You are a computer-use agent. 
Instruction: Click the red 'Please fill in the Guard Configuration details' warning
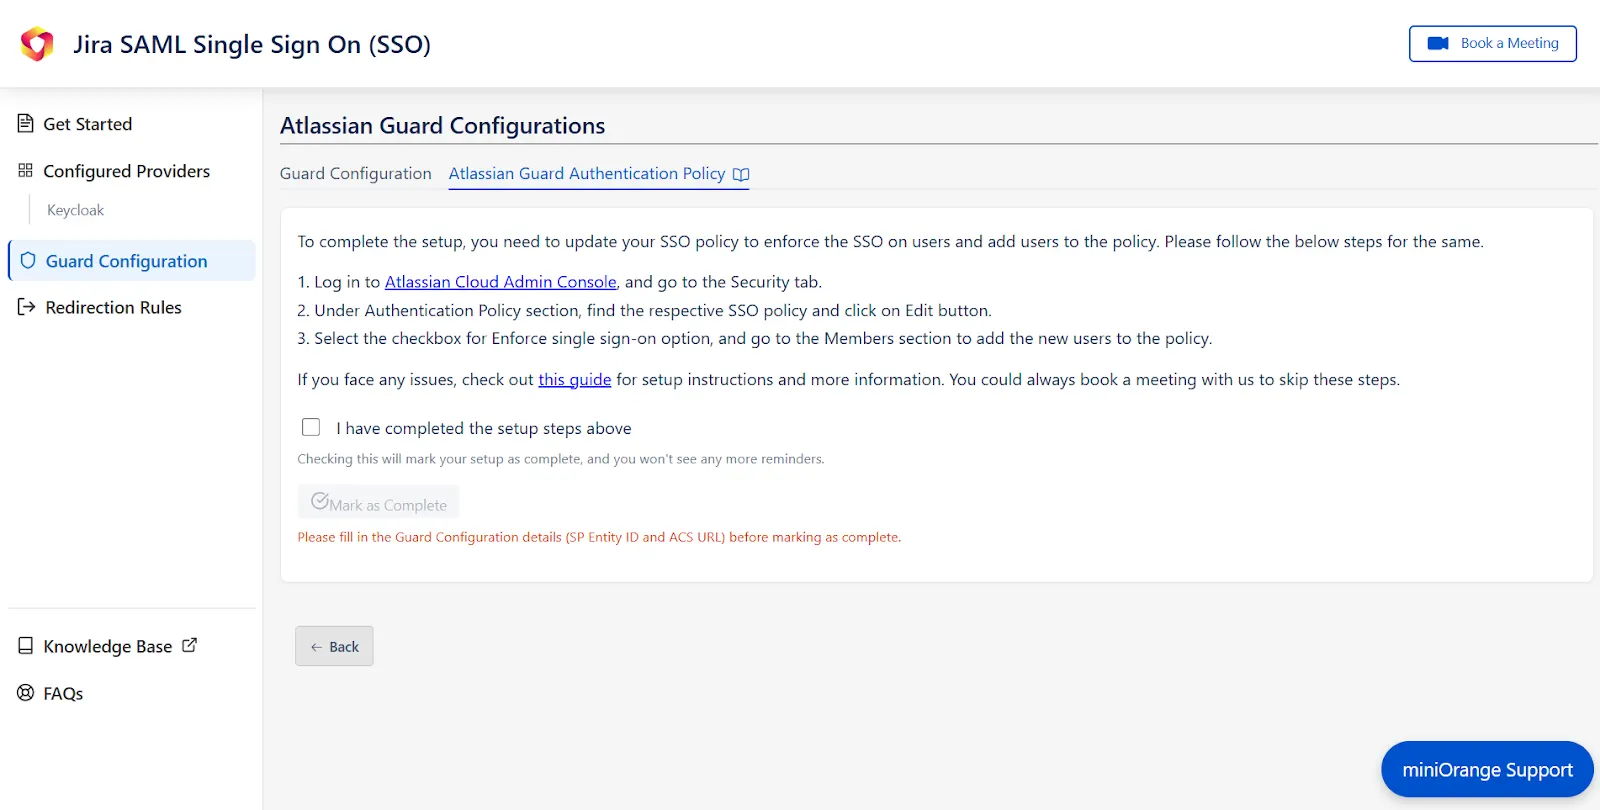[x=599, y=537]
